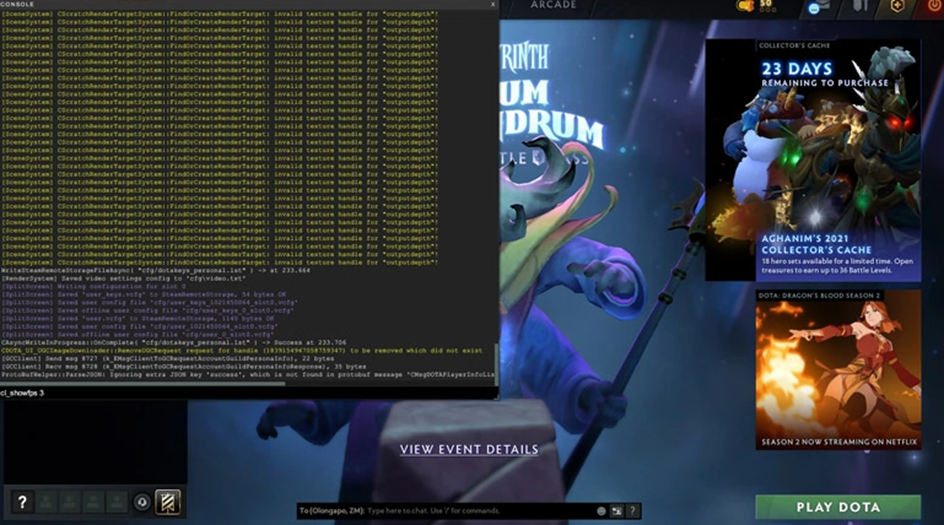The width and height of the screenshot is (944, 525).
Task: Click the console horizontal scrollbar
Action: click(x=143, y=384)
